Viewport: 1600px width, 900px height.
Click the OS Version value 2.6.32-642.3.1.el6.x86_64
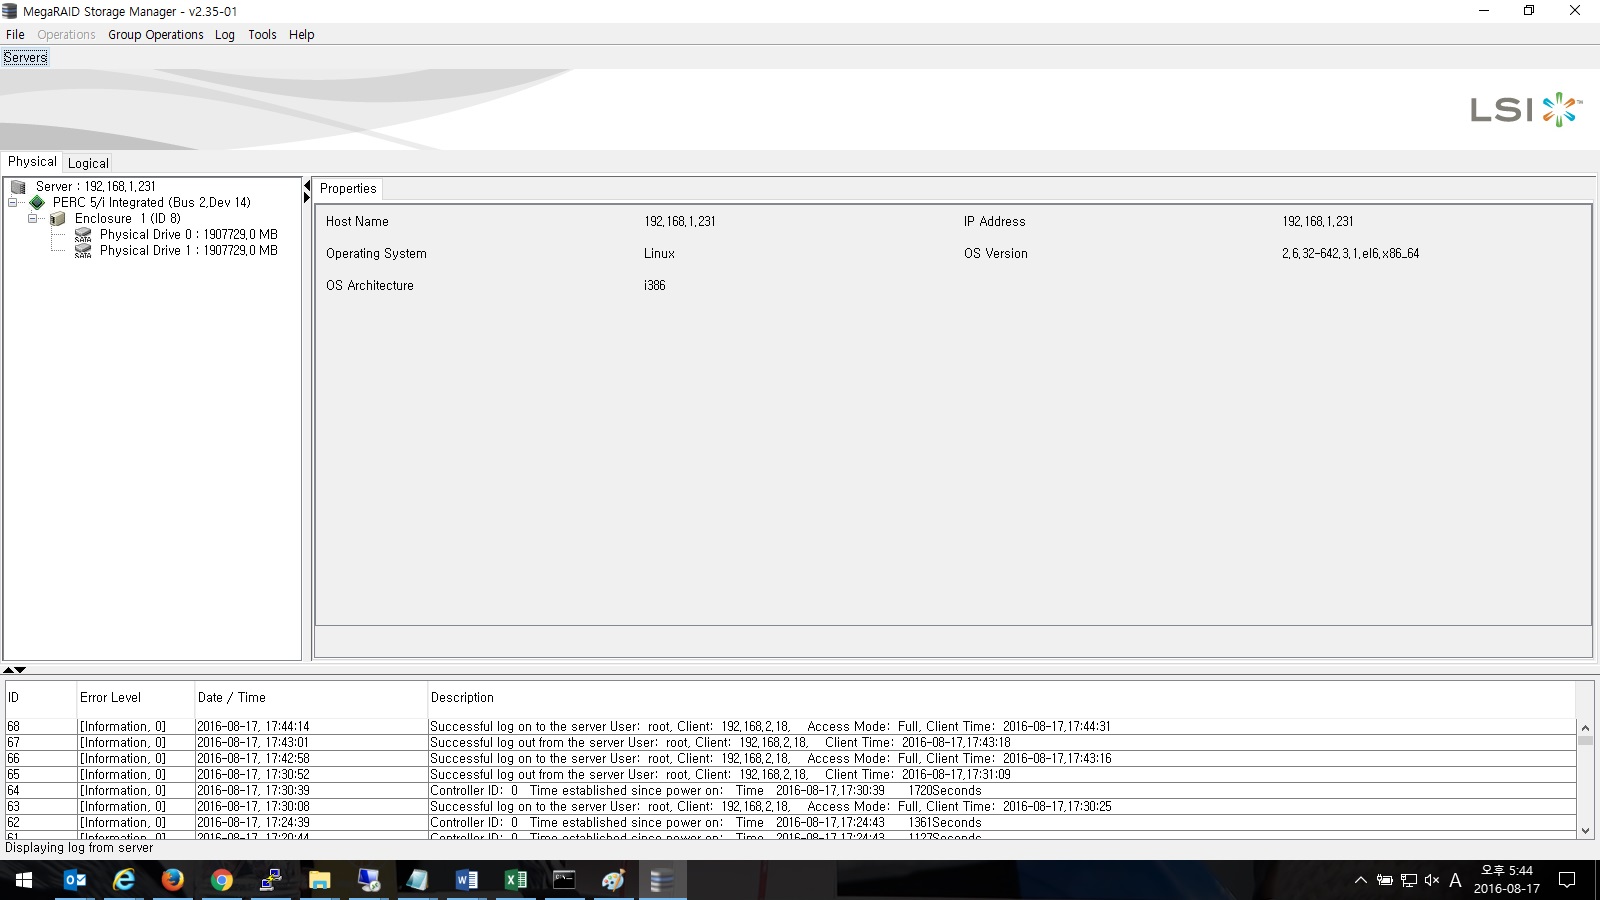click(x=1351, y=254)
